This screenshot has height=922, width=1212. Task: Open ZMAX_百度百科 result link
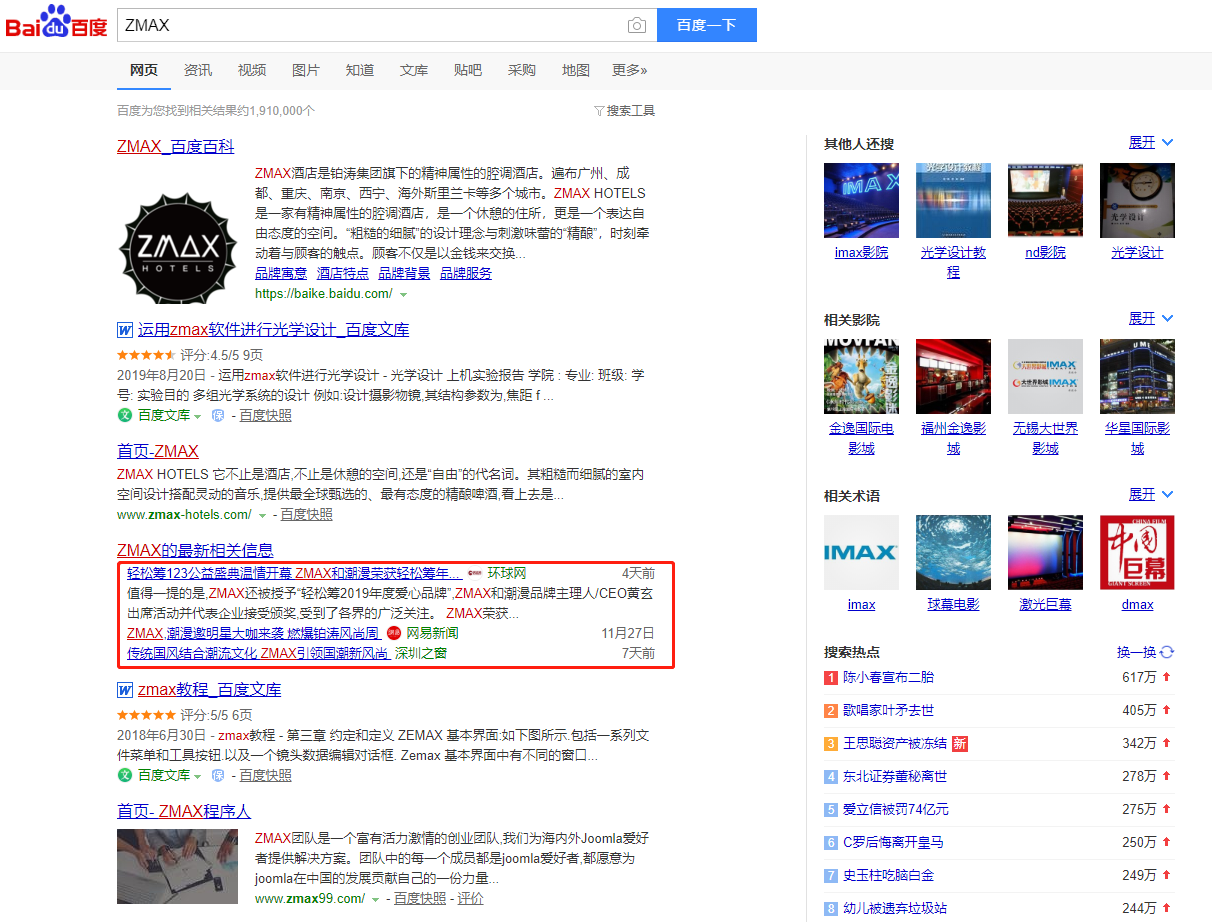176,147
